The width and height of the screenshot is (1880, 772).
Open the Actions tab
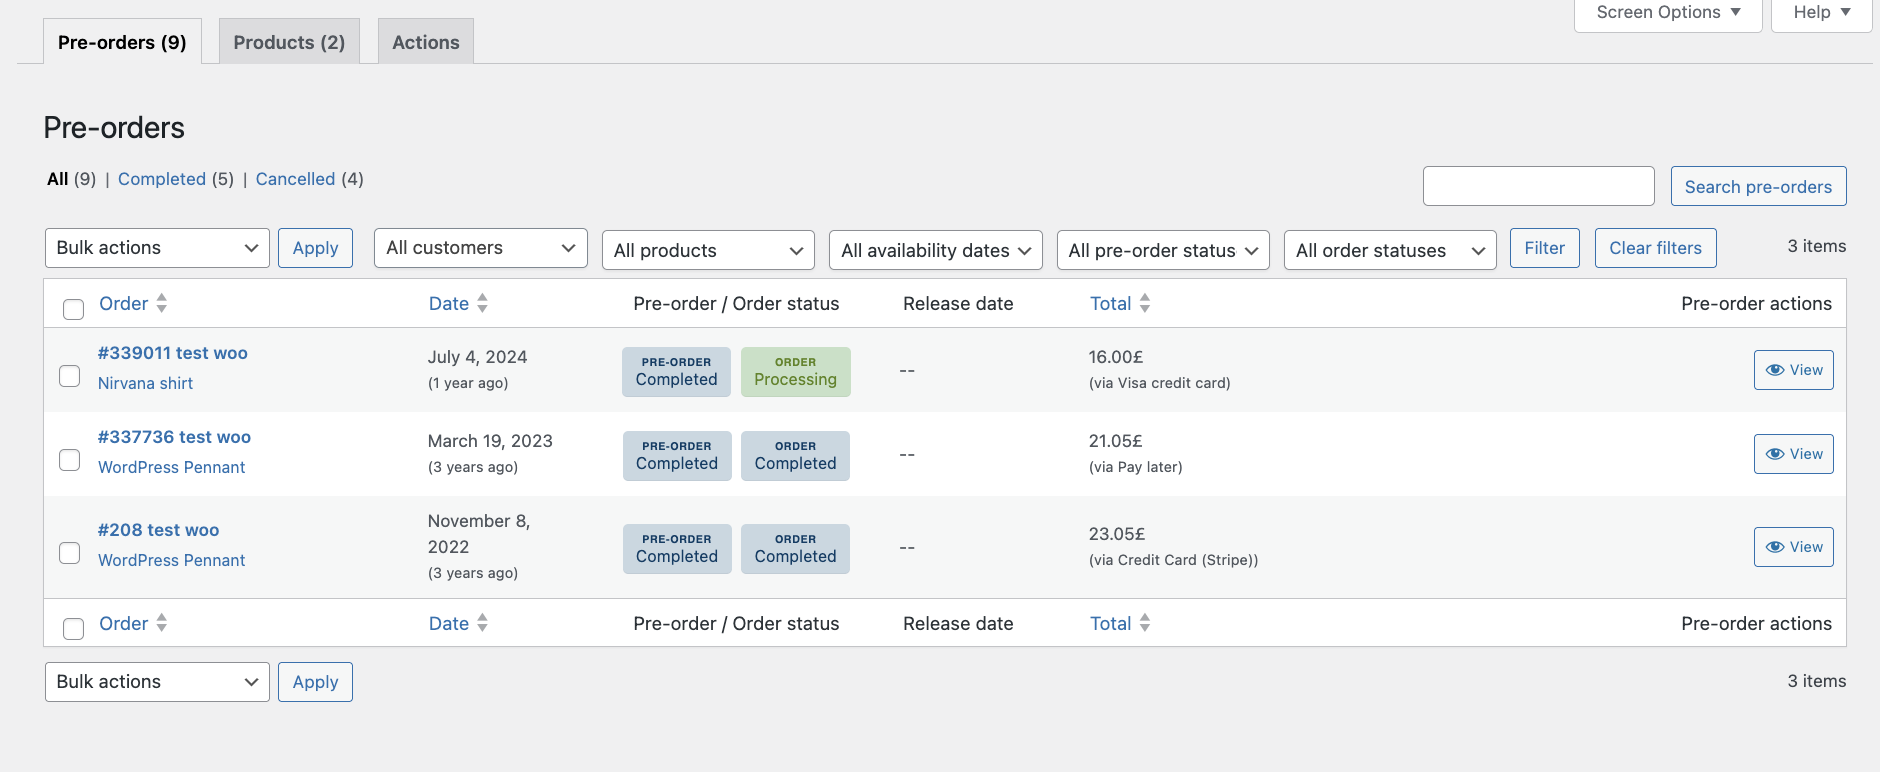tap(426, 42)
